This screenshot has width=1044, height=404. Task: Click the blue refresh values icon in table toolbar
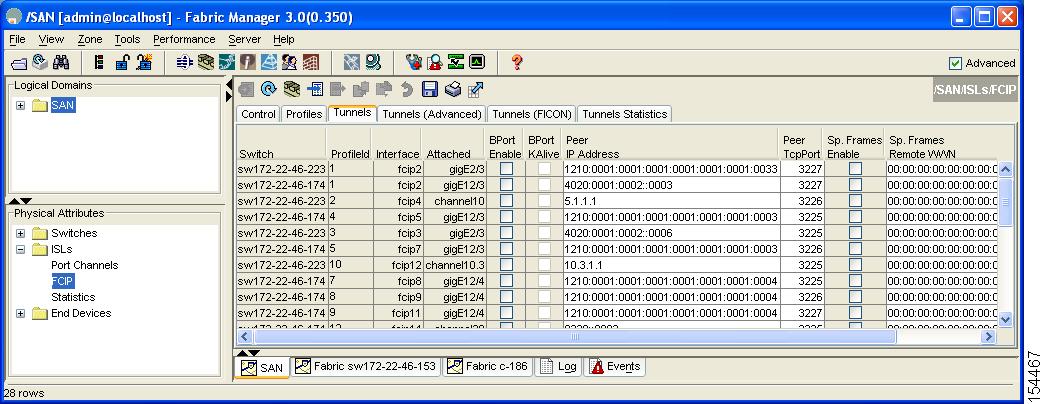click(268, 89)
